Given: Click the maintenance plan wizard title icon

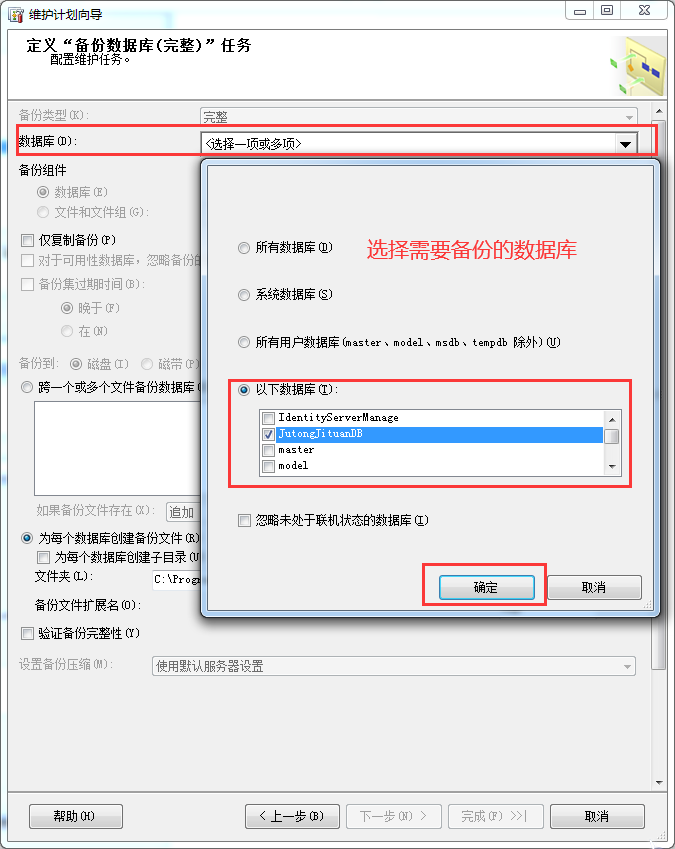Looking at the screenshot, I should tap(16, 14).
